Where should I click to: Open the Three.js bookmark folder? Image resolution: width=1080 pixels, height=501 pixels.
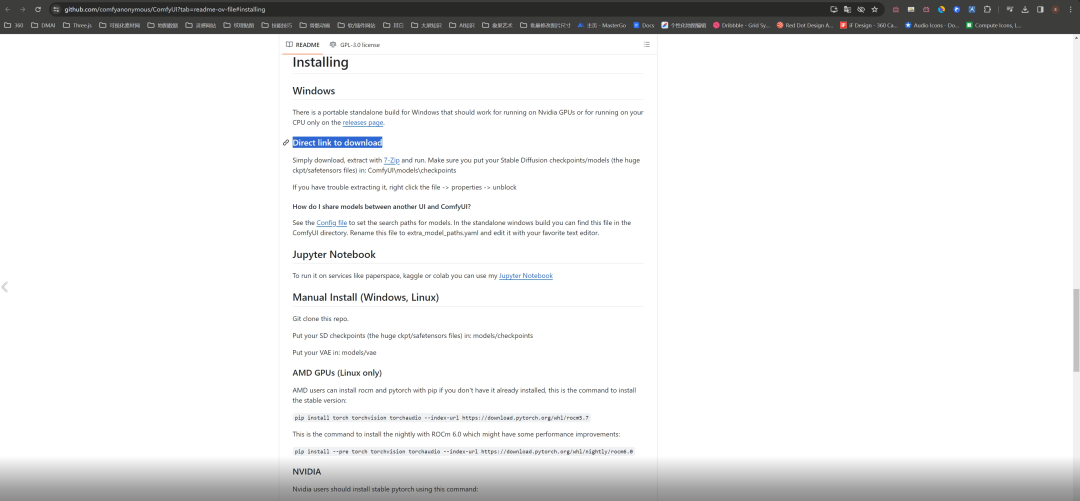[x=77, y=25]
